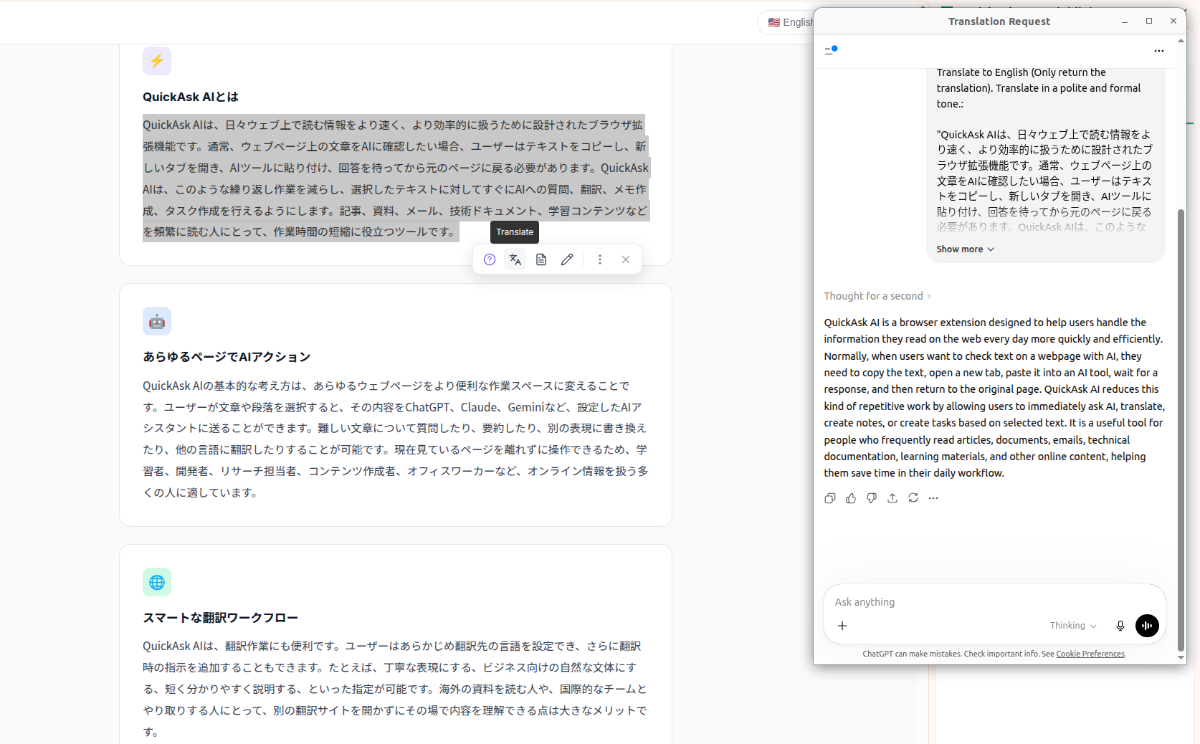Click the robot icon on the second card

coord(157,321)
